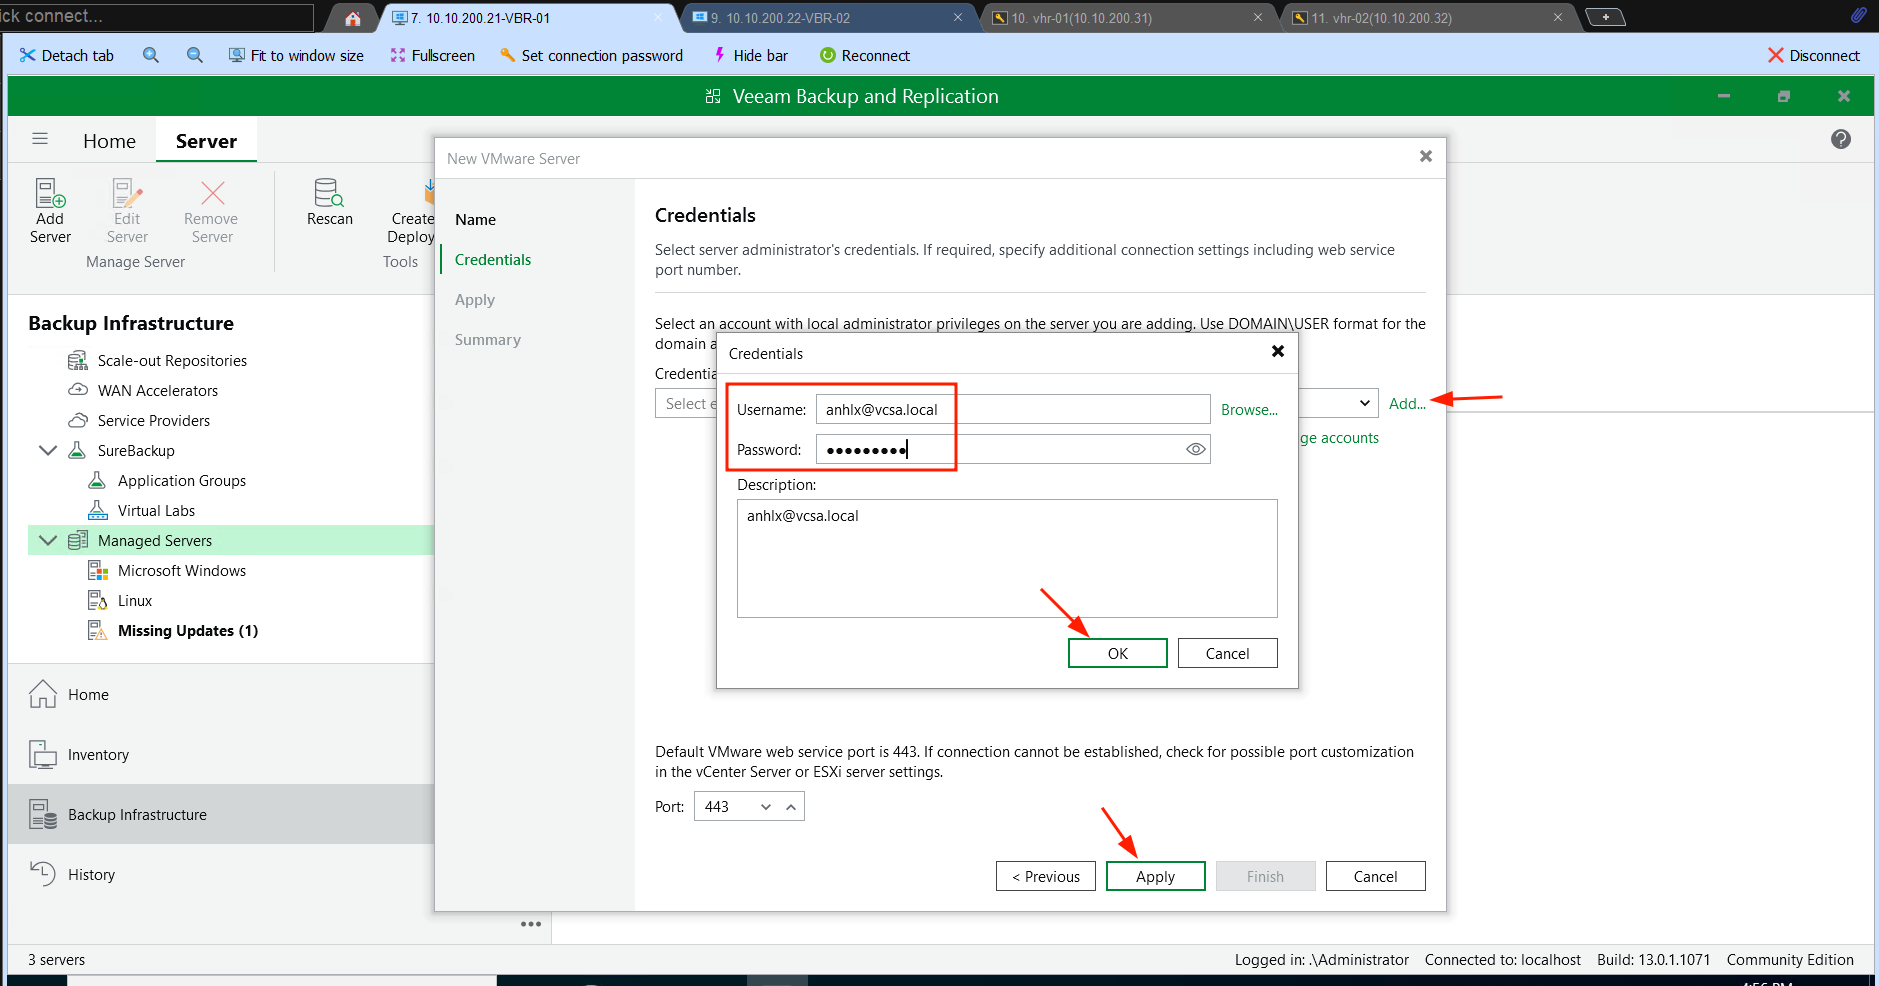Viewport: 1879px width, 986px height.
Task: Switch to the vhr-01 session tab
Action: coord(1129,18)
